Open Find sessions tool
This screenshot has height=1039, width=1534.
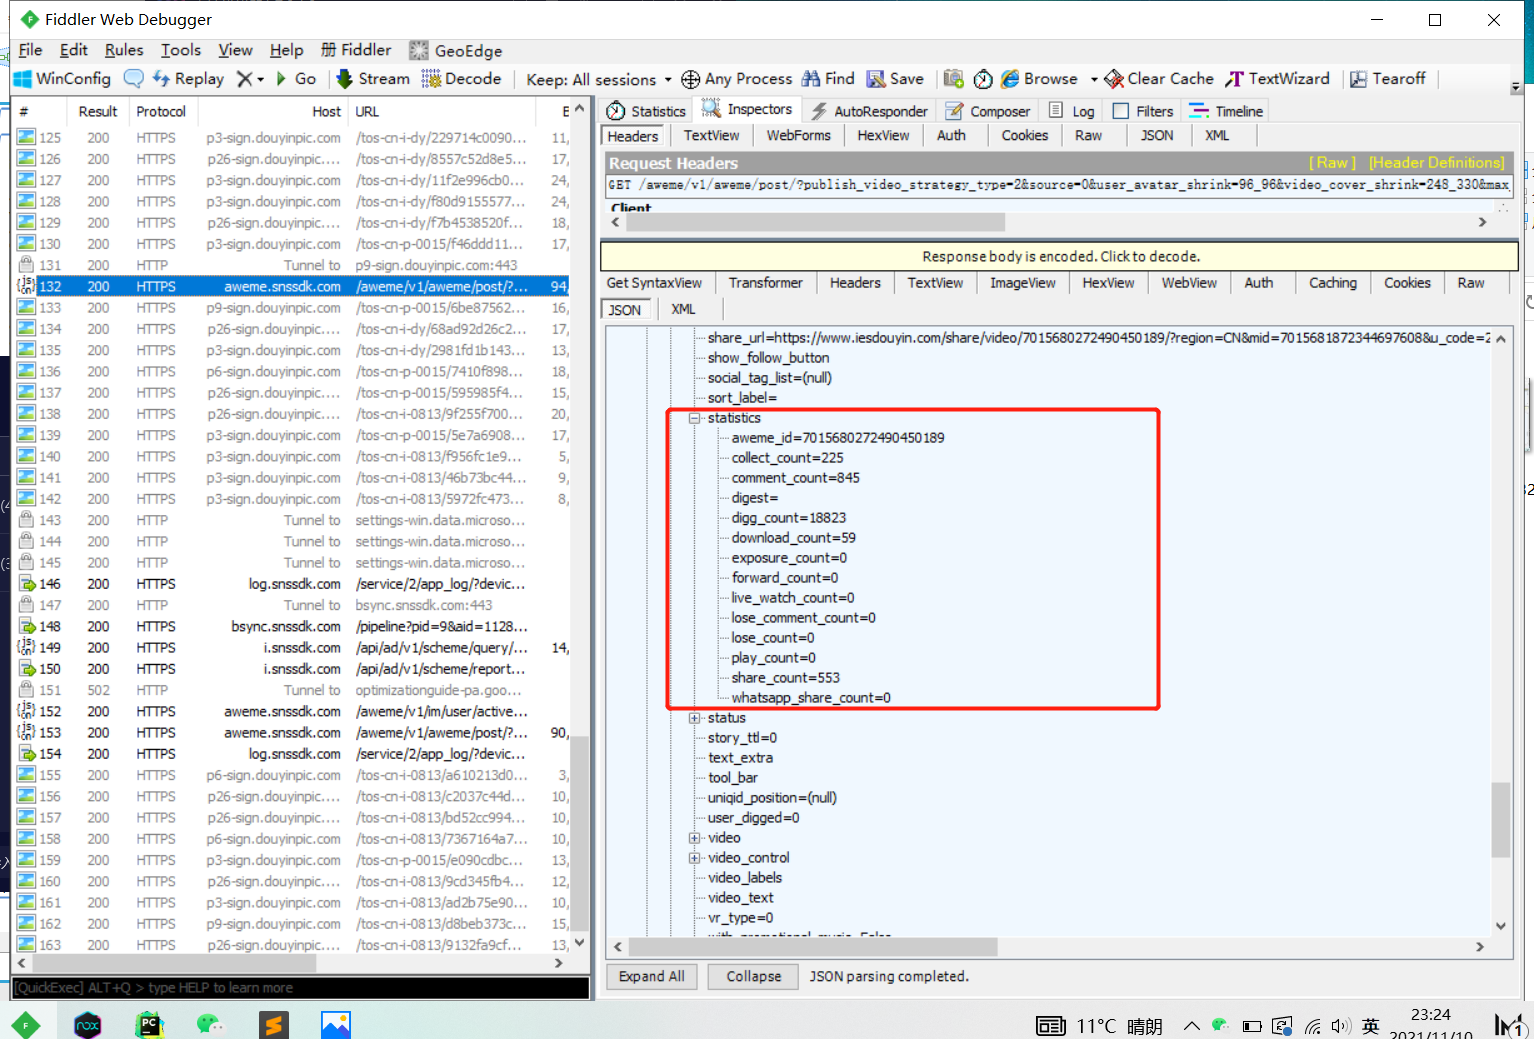(x=828, y=79)
